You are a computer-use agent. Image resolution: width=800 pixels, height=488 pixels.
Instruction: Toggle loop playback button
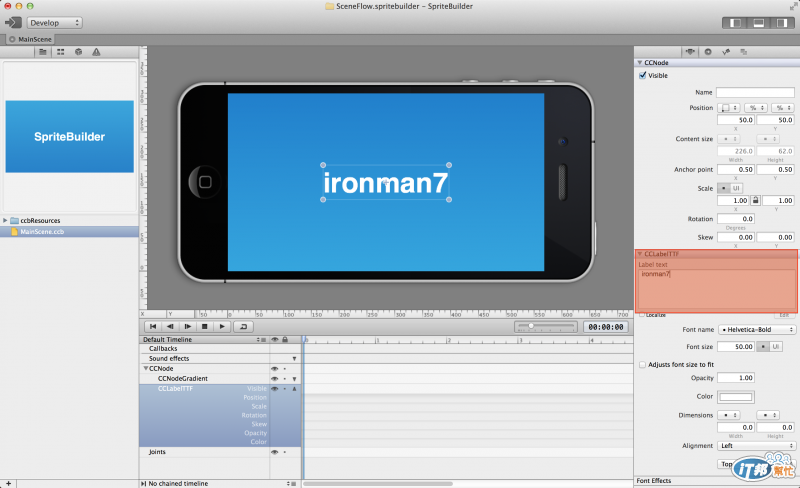243,327
